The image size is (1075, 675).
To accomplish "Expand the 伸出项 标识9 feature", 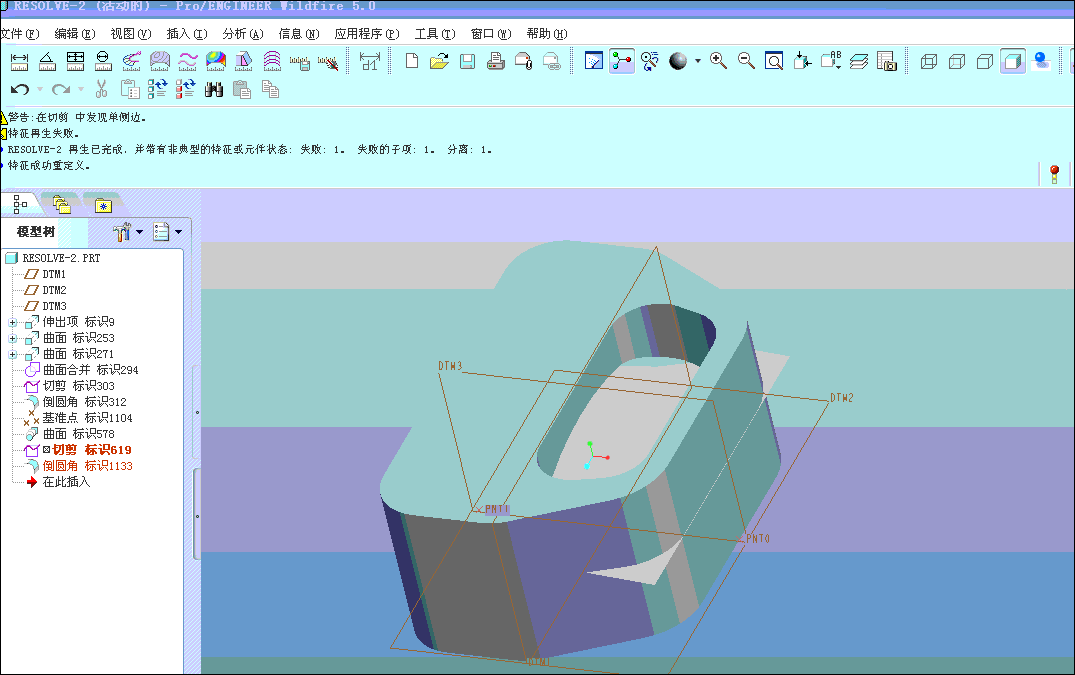I will (12, 322).
